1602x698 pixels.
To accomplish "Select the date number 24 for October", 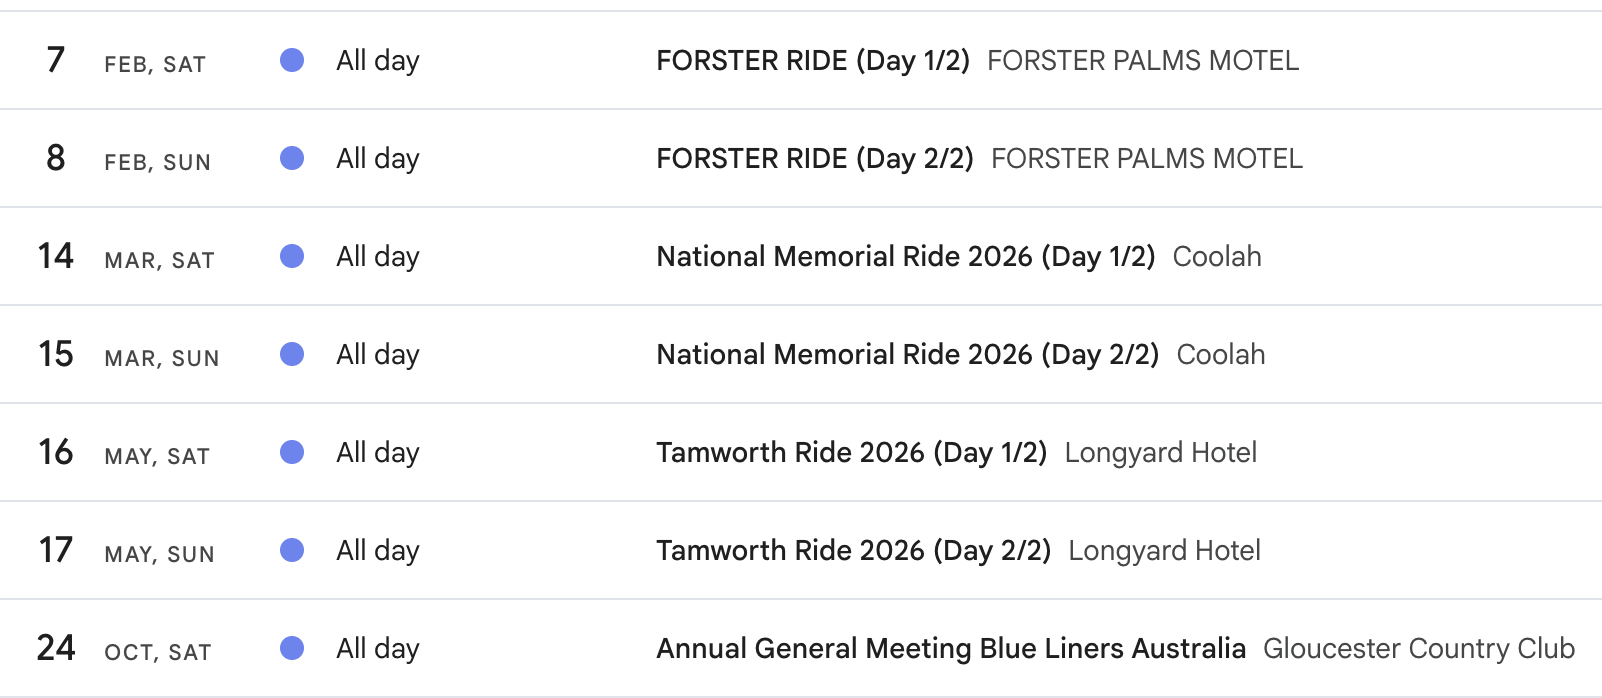I will click(56, 648).
